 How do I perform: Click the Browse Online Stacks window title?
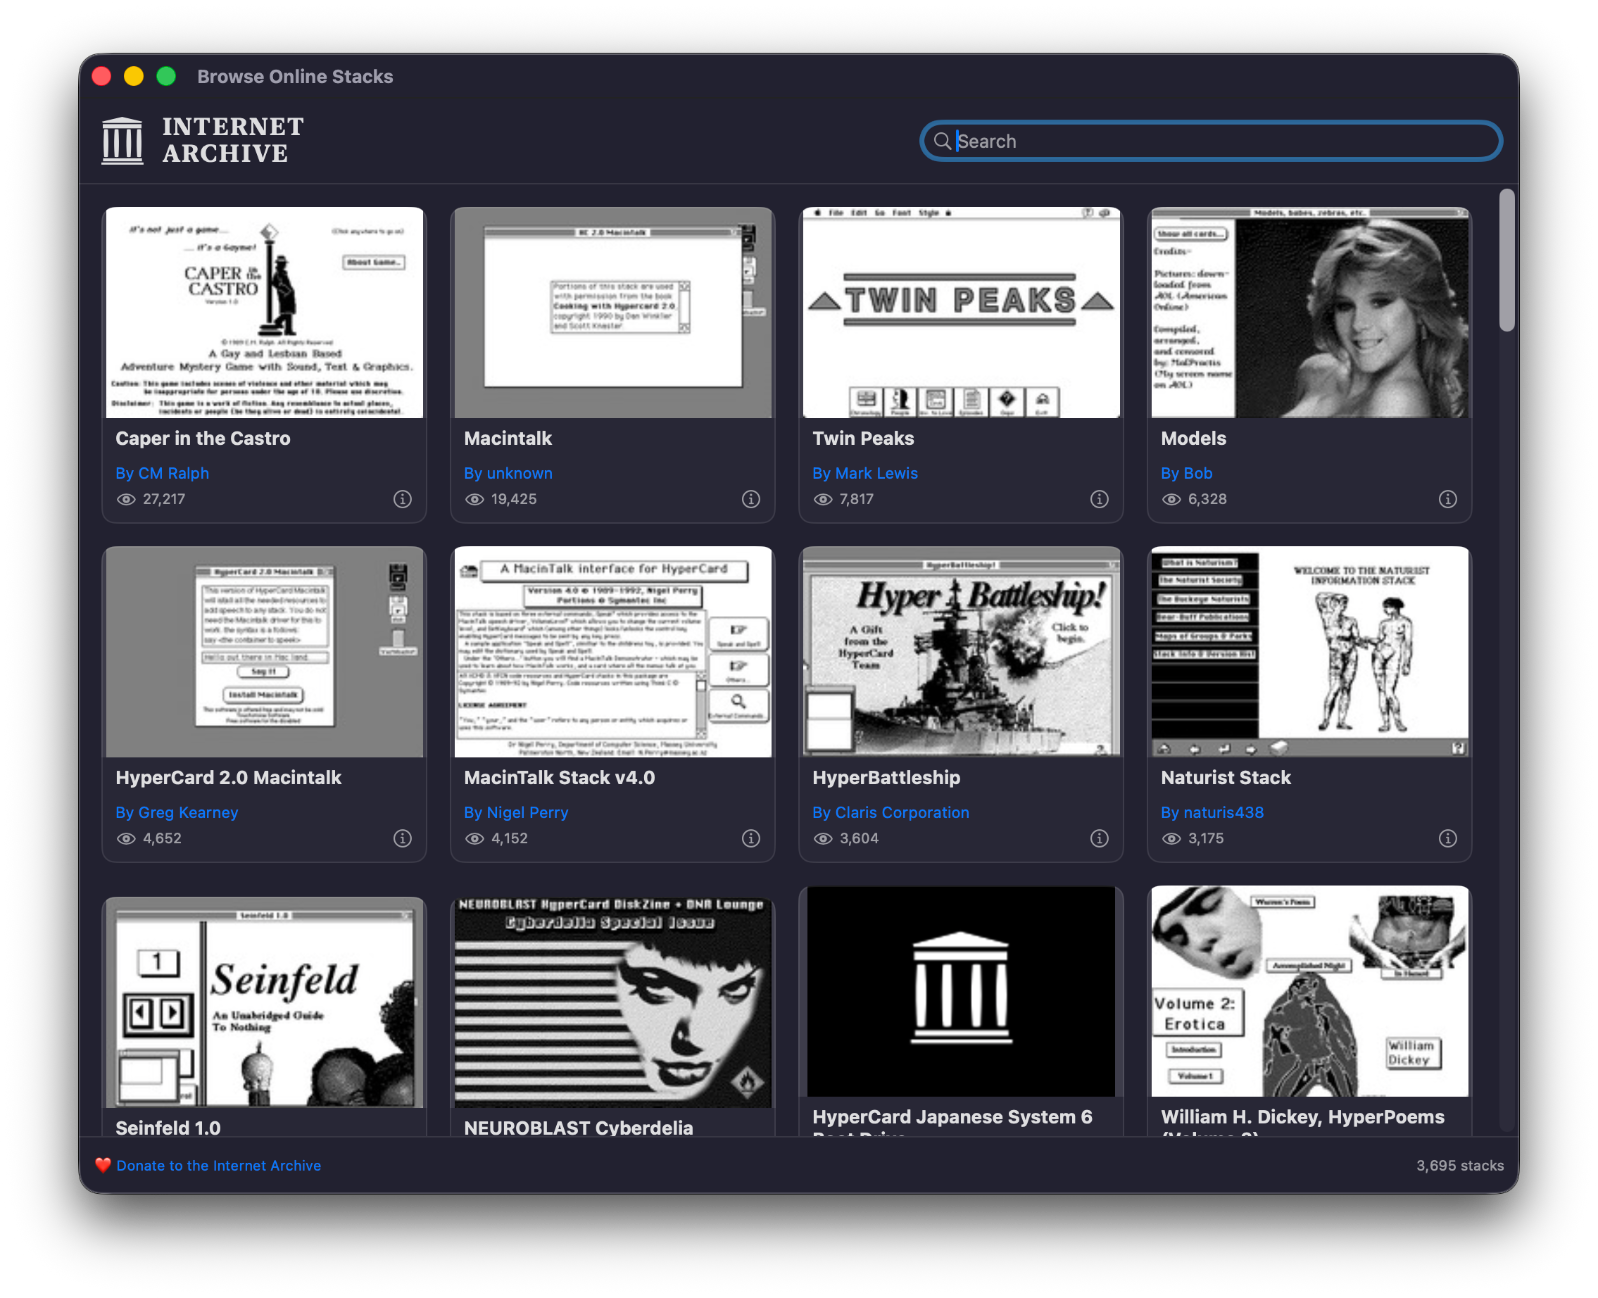(x=295, y=76)
